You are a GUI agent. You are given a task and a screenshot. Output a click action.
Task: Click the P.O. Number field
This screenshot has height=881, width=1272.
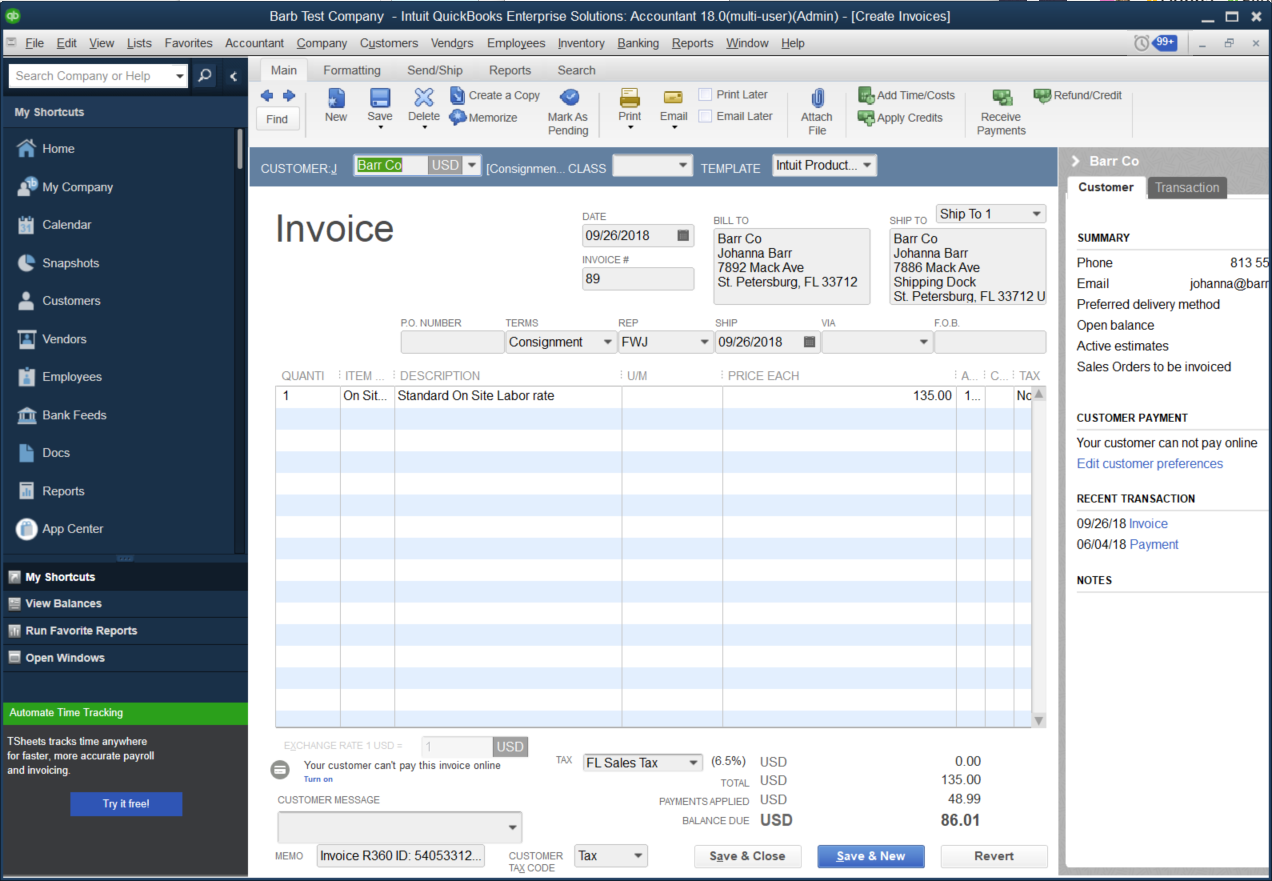(x=453, y=342)
